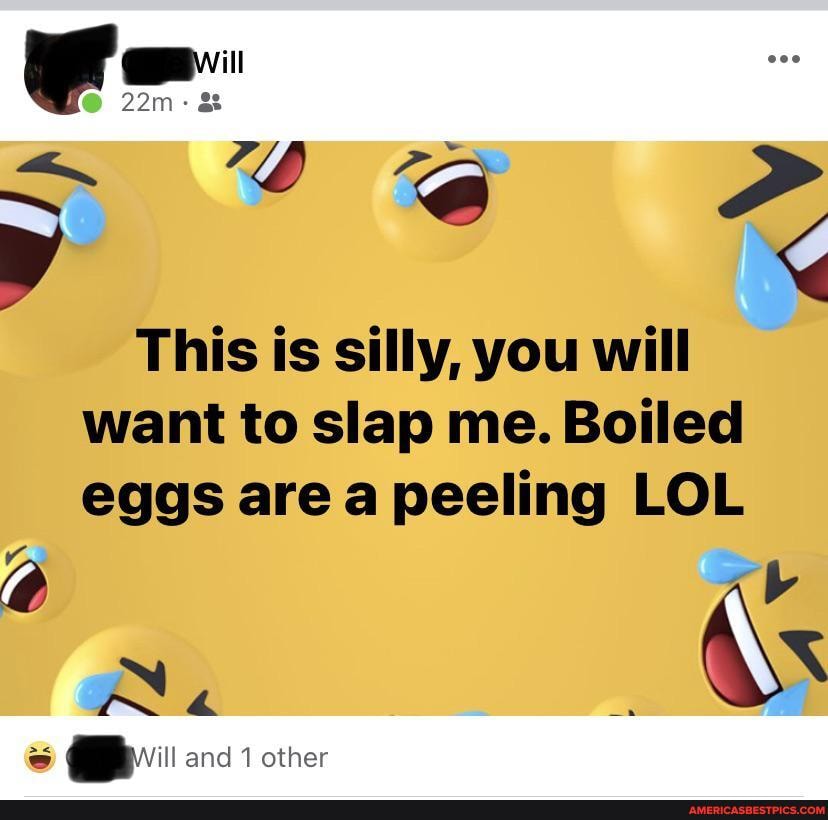The image size is (828, 820).
Task: Open the three-dot post options menu
Action: pyautogui.click(x=783, y=59)
